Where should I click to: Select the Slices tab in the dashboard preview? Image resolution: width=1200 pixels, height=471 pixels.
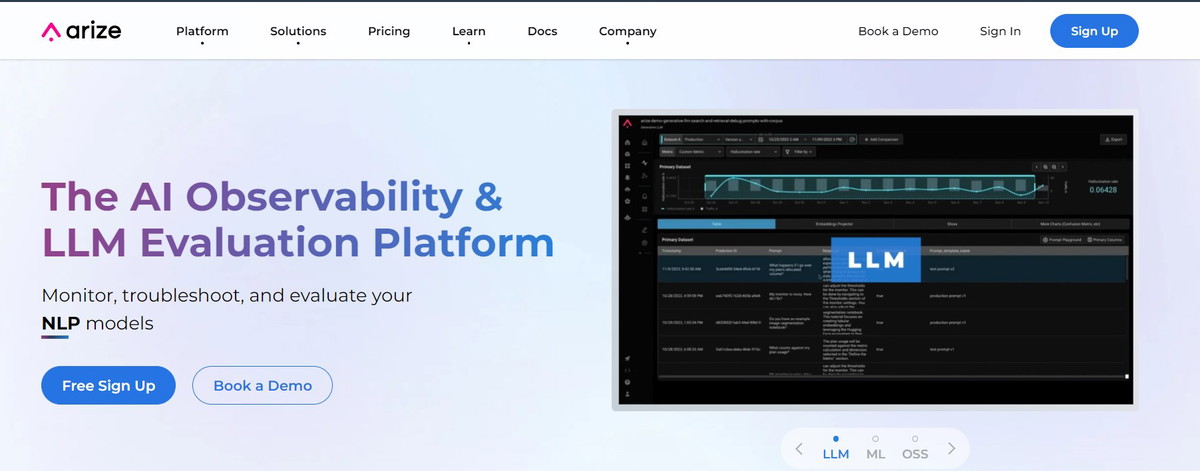[952, 225]
